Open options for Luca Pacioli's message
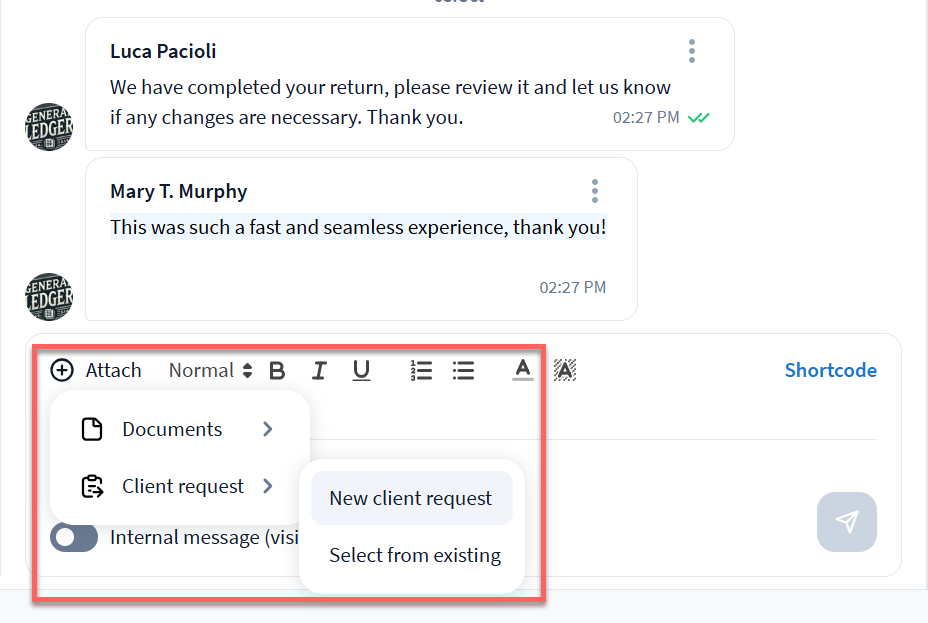Image resolution: width=928 pixels, height=623 pixels. tap(692, 51)
